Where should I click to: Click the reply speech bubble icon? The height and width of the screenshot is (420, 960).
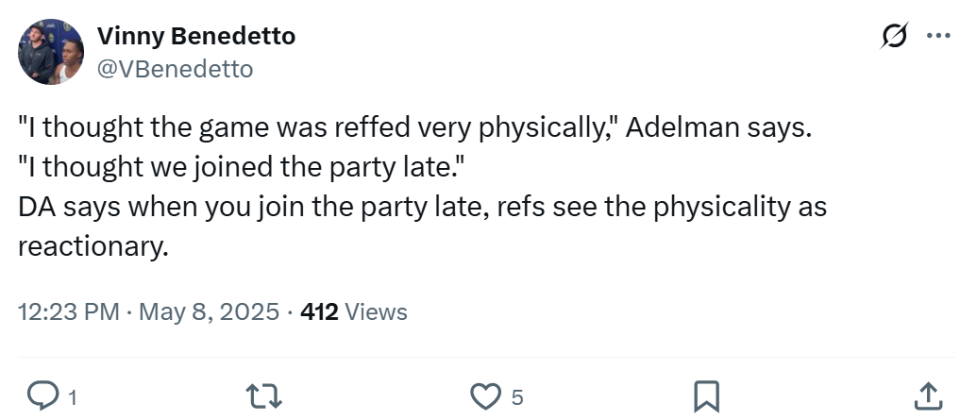point(41,396)
